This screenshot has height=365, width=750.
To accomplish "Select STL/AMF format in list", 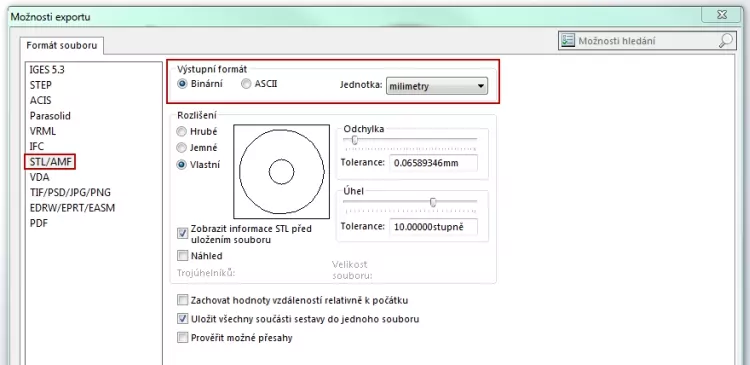I will [50, 162].
